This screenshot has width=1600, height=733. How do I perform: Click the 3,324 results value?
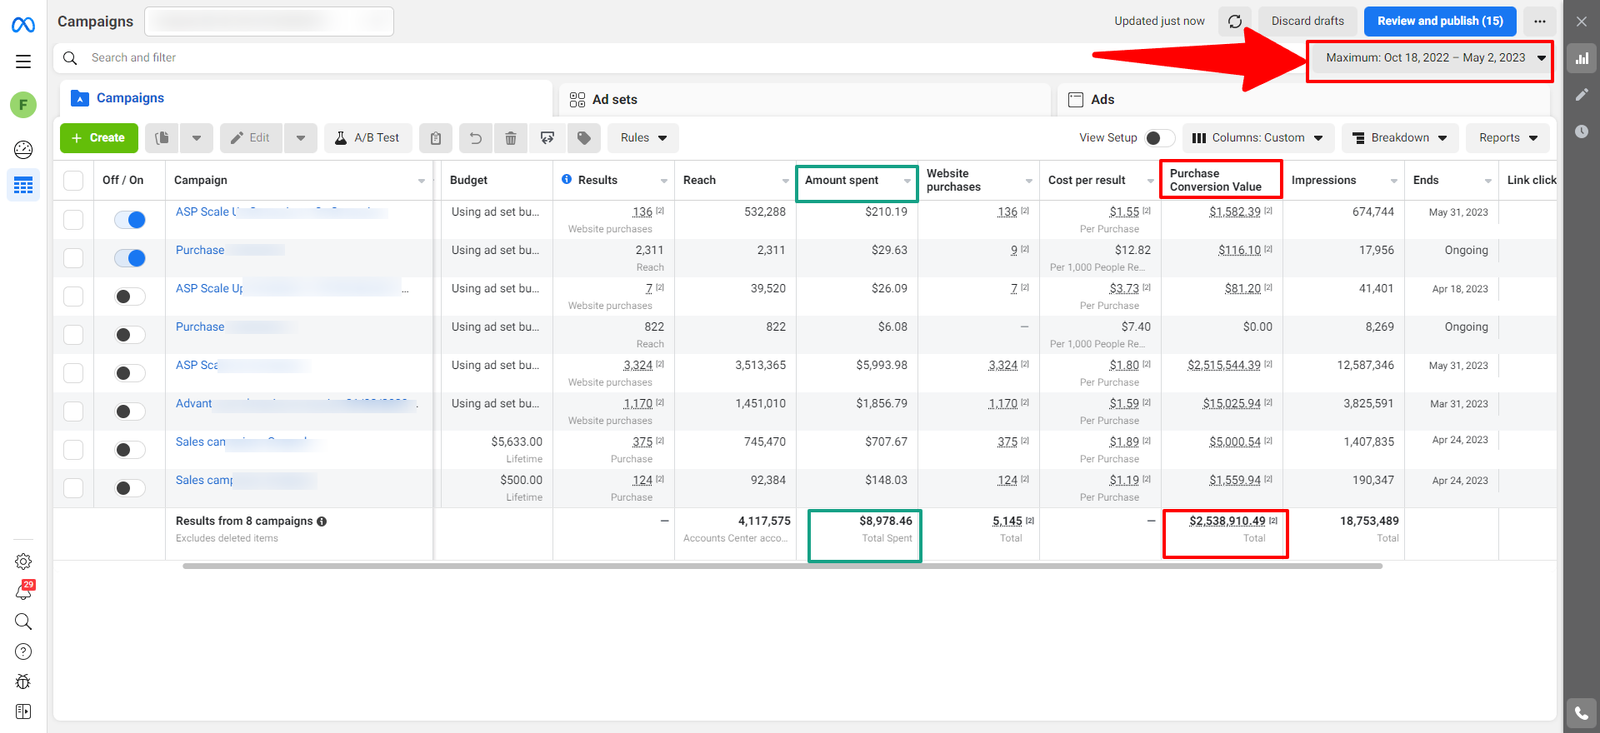[x=638, y=365]
